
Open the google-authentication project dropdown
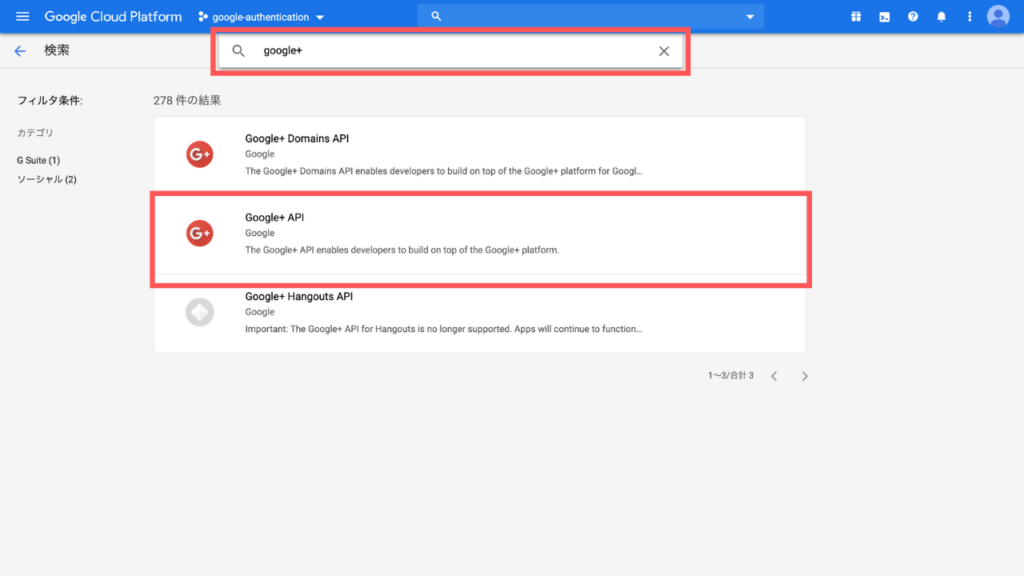click(x=260, y=16)
